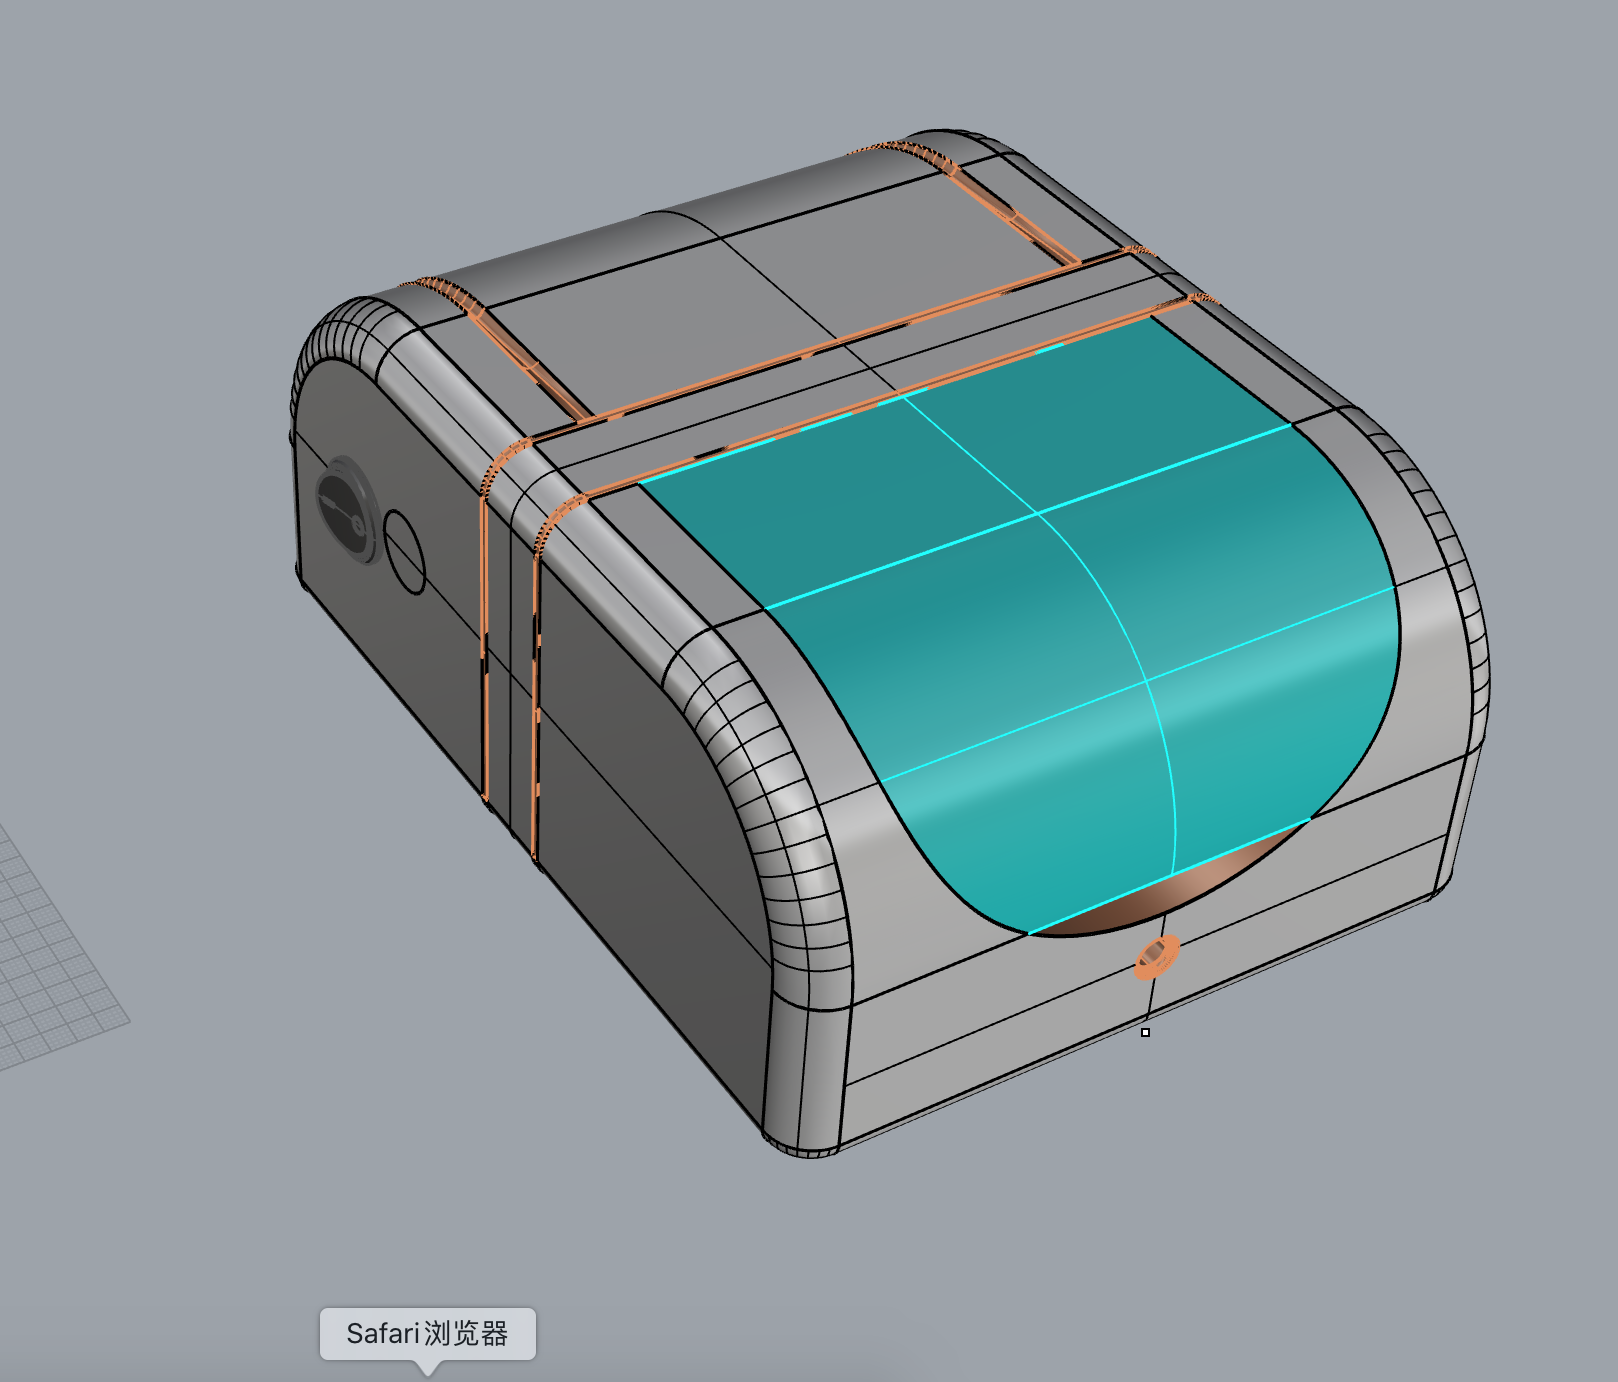Select the circle outline beside the dial knob

(x=405, y=552)
